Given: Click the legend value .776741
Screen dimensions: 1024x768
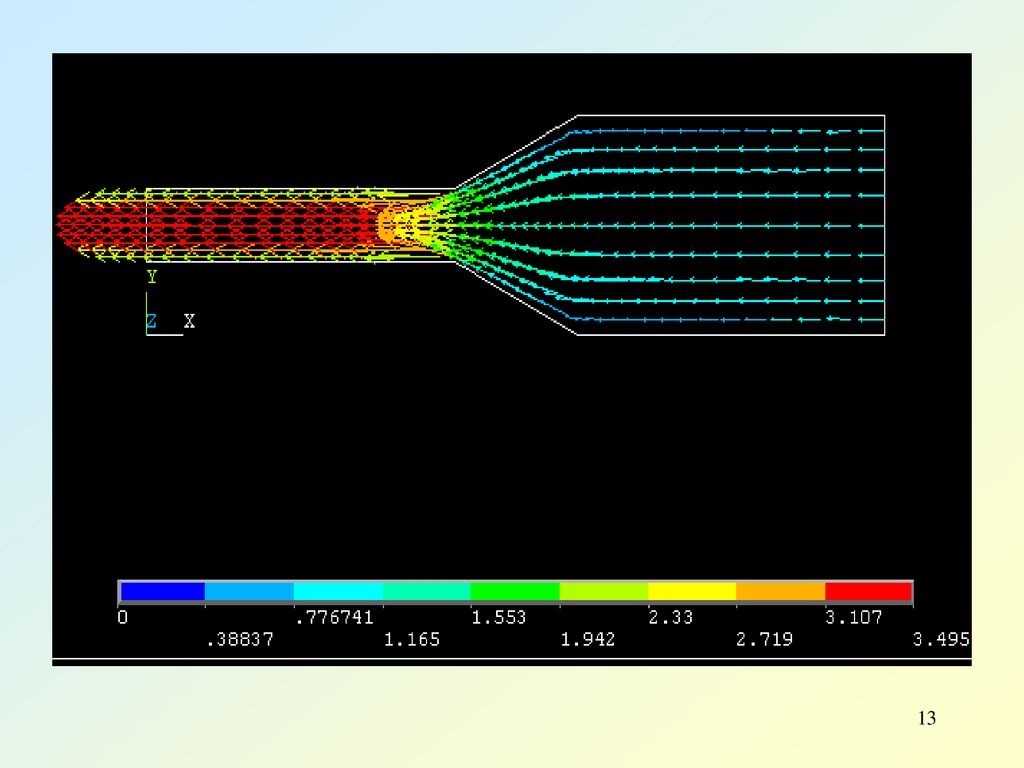Looking at the screenshot, I should (334, 617).
